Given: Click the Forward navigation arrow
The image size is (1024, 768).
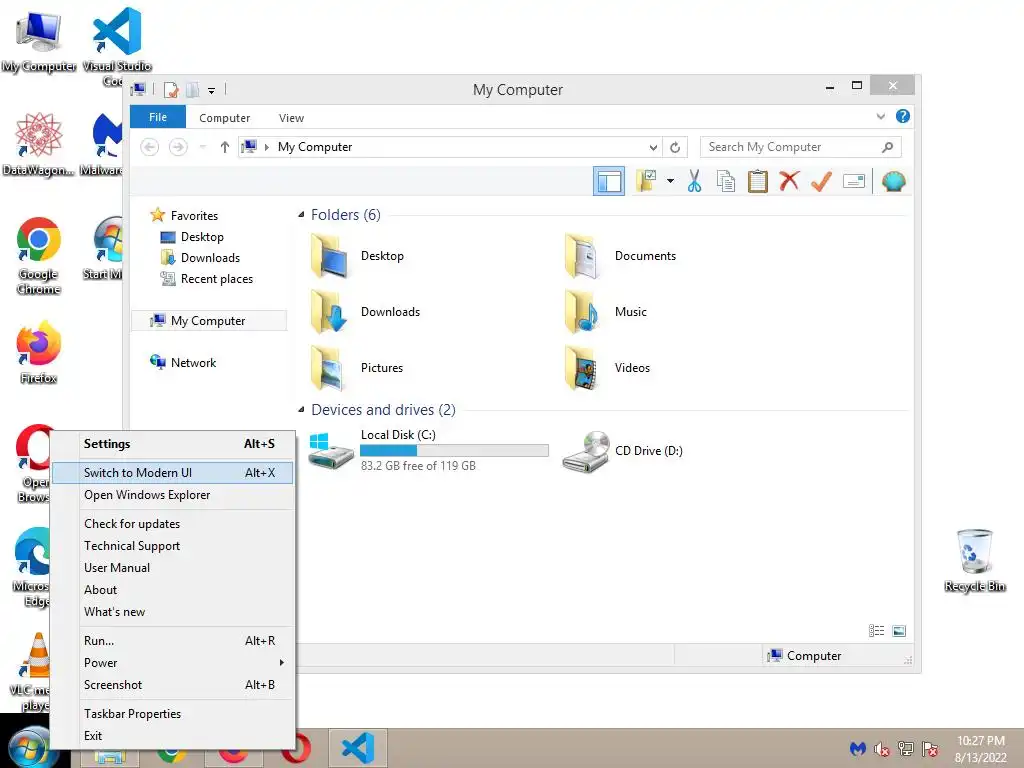Looking at the screenshot, I should click(x=178, y=147).
